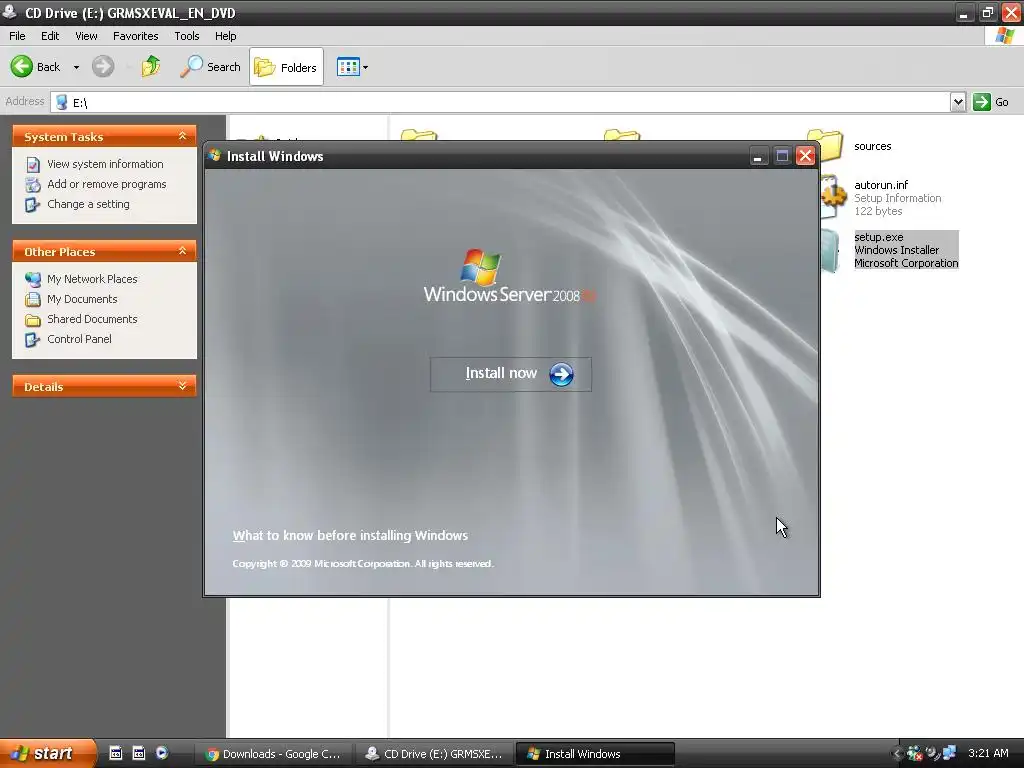Click the Install now button

pyautogui.click(x=511, y=374)
